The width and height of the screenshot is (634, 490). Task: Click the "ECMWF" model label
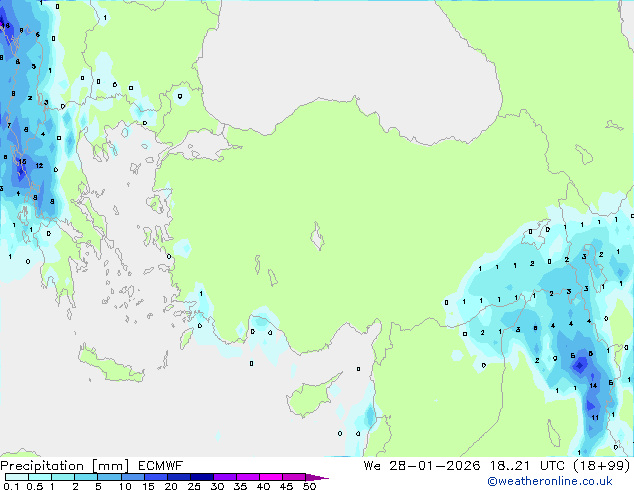click(x=161, y=466)
